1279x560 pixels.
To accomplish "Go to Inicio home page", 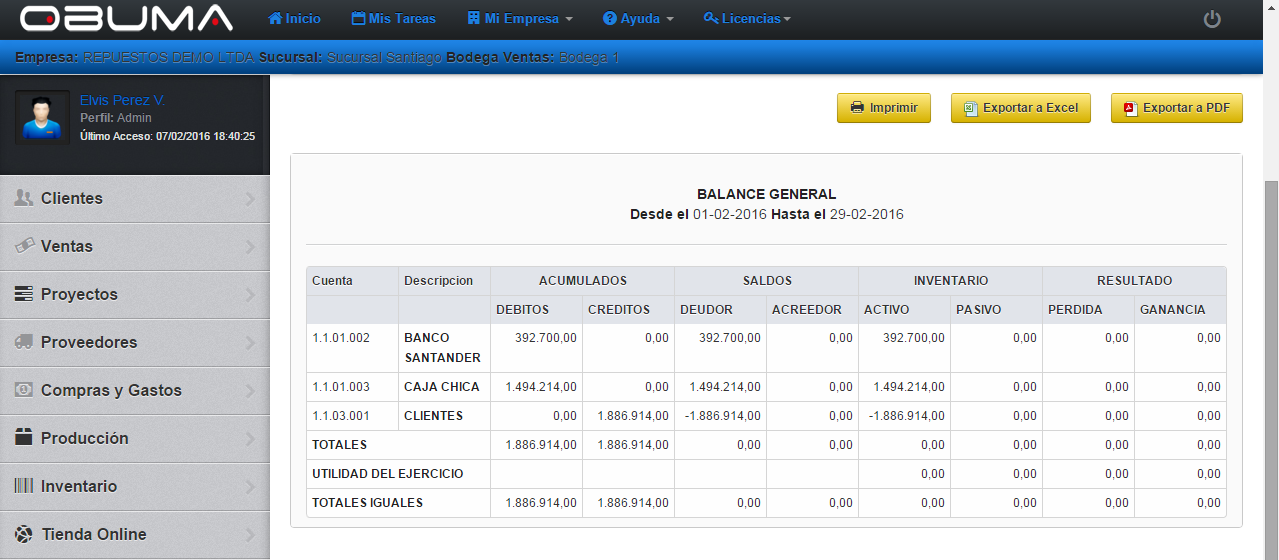I will (295, 19).
